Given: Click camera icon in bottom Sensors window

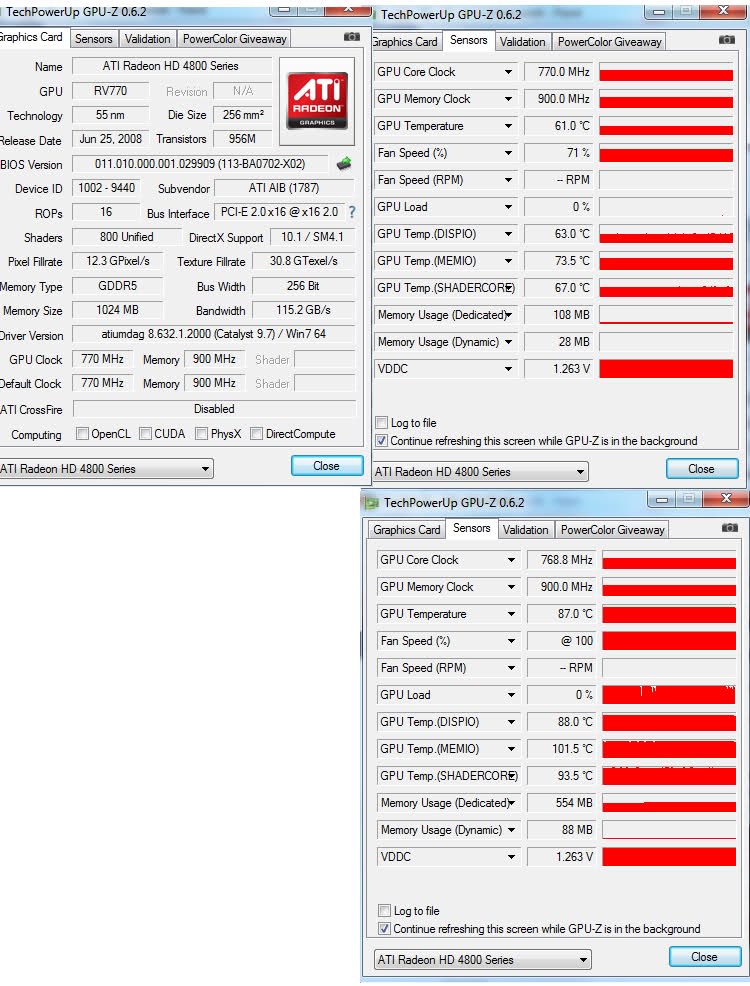Looking at the screenshot, I should click(729, 528).
